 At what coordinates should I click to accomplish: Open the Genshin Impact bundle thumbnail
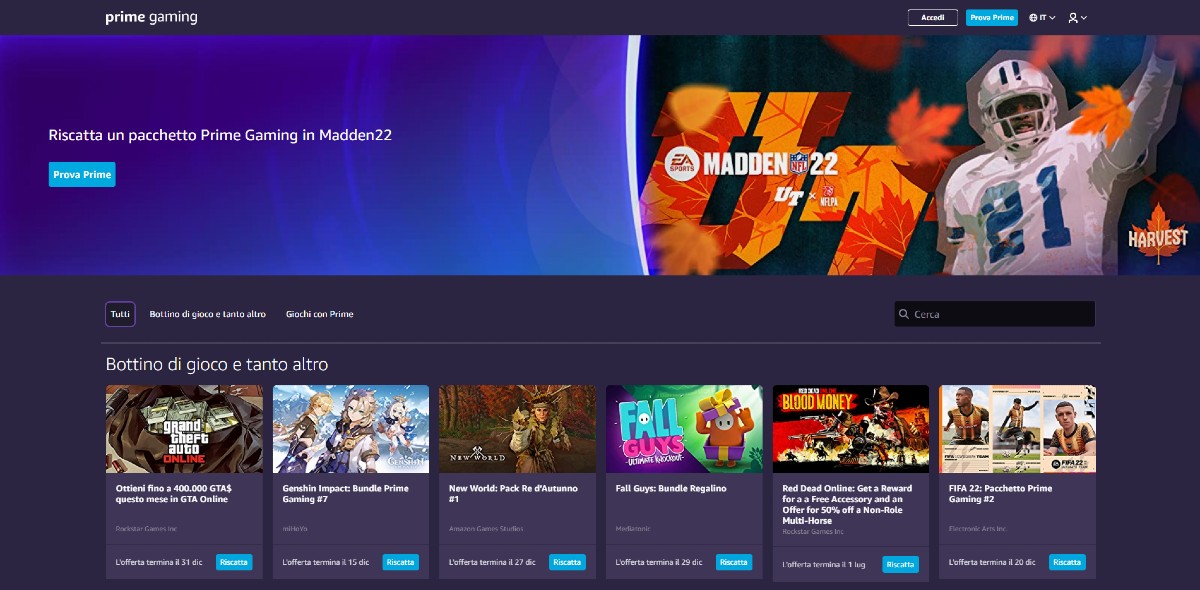tap(351, 429)
